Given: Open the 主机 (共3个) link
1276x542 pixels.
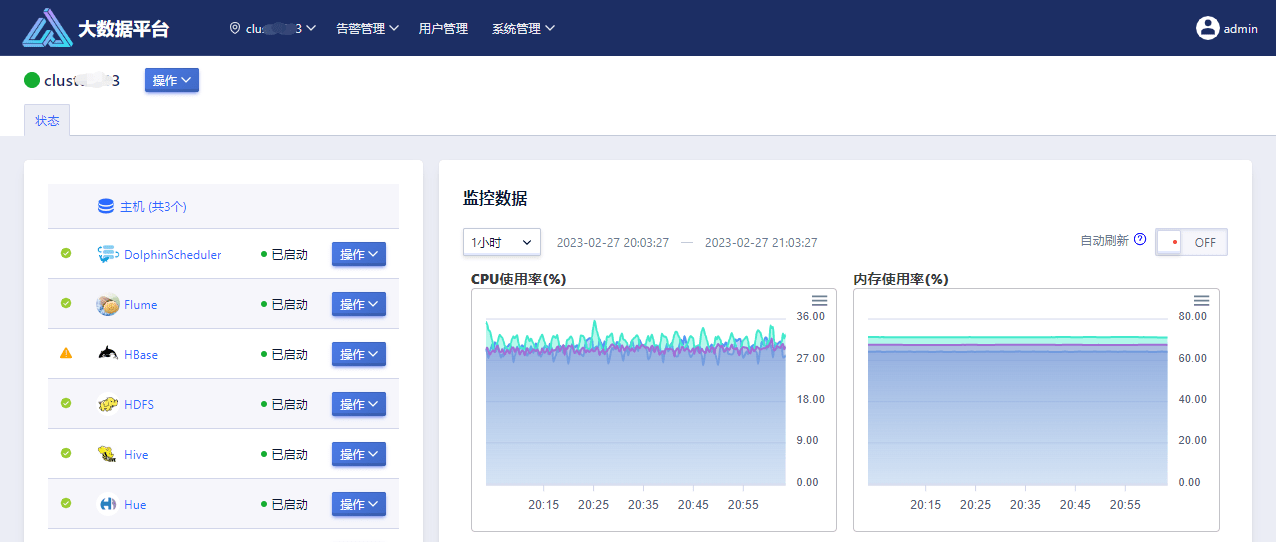Looking at the screenshot, I should [x=153, y=207].
